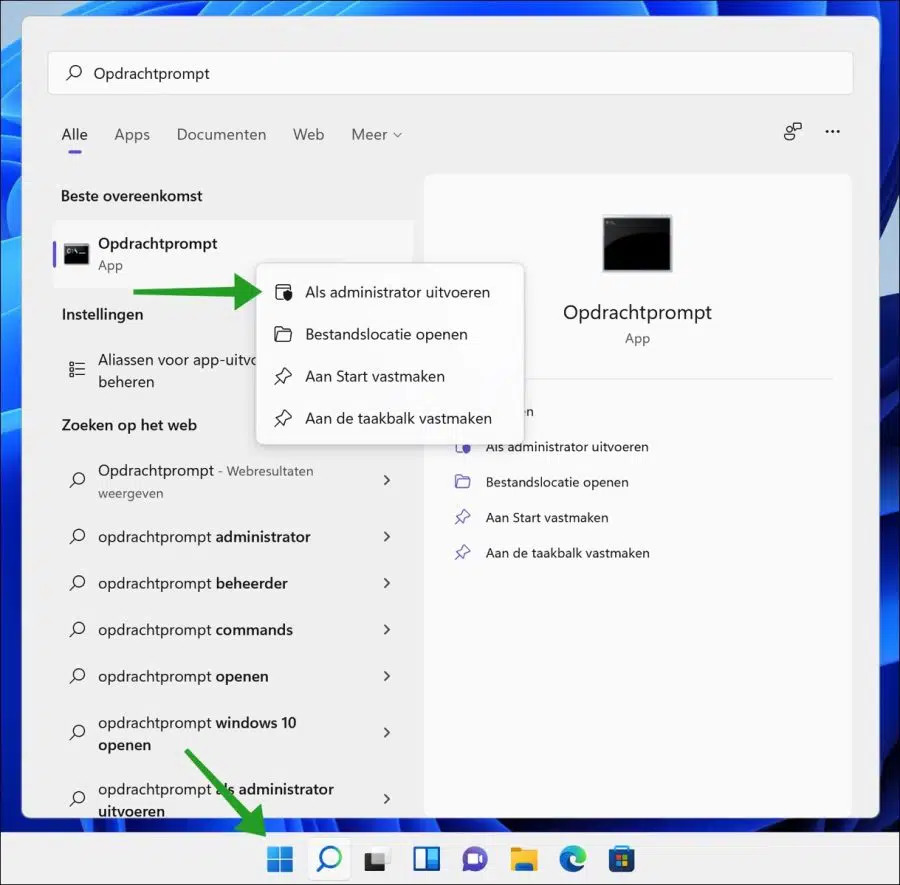Expand the Meer dropdown
This screenshot has height=885, width=900.
pyautogui.click(x=377, y=134)
